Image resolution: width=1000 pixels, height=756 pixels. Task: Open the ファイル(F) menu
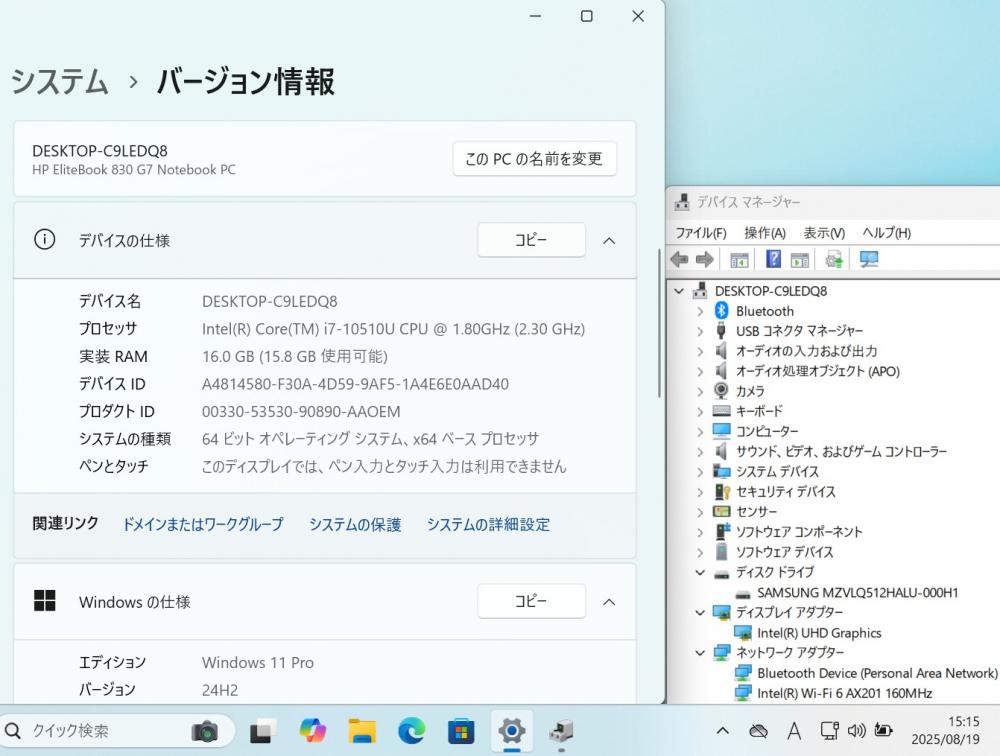701,233
